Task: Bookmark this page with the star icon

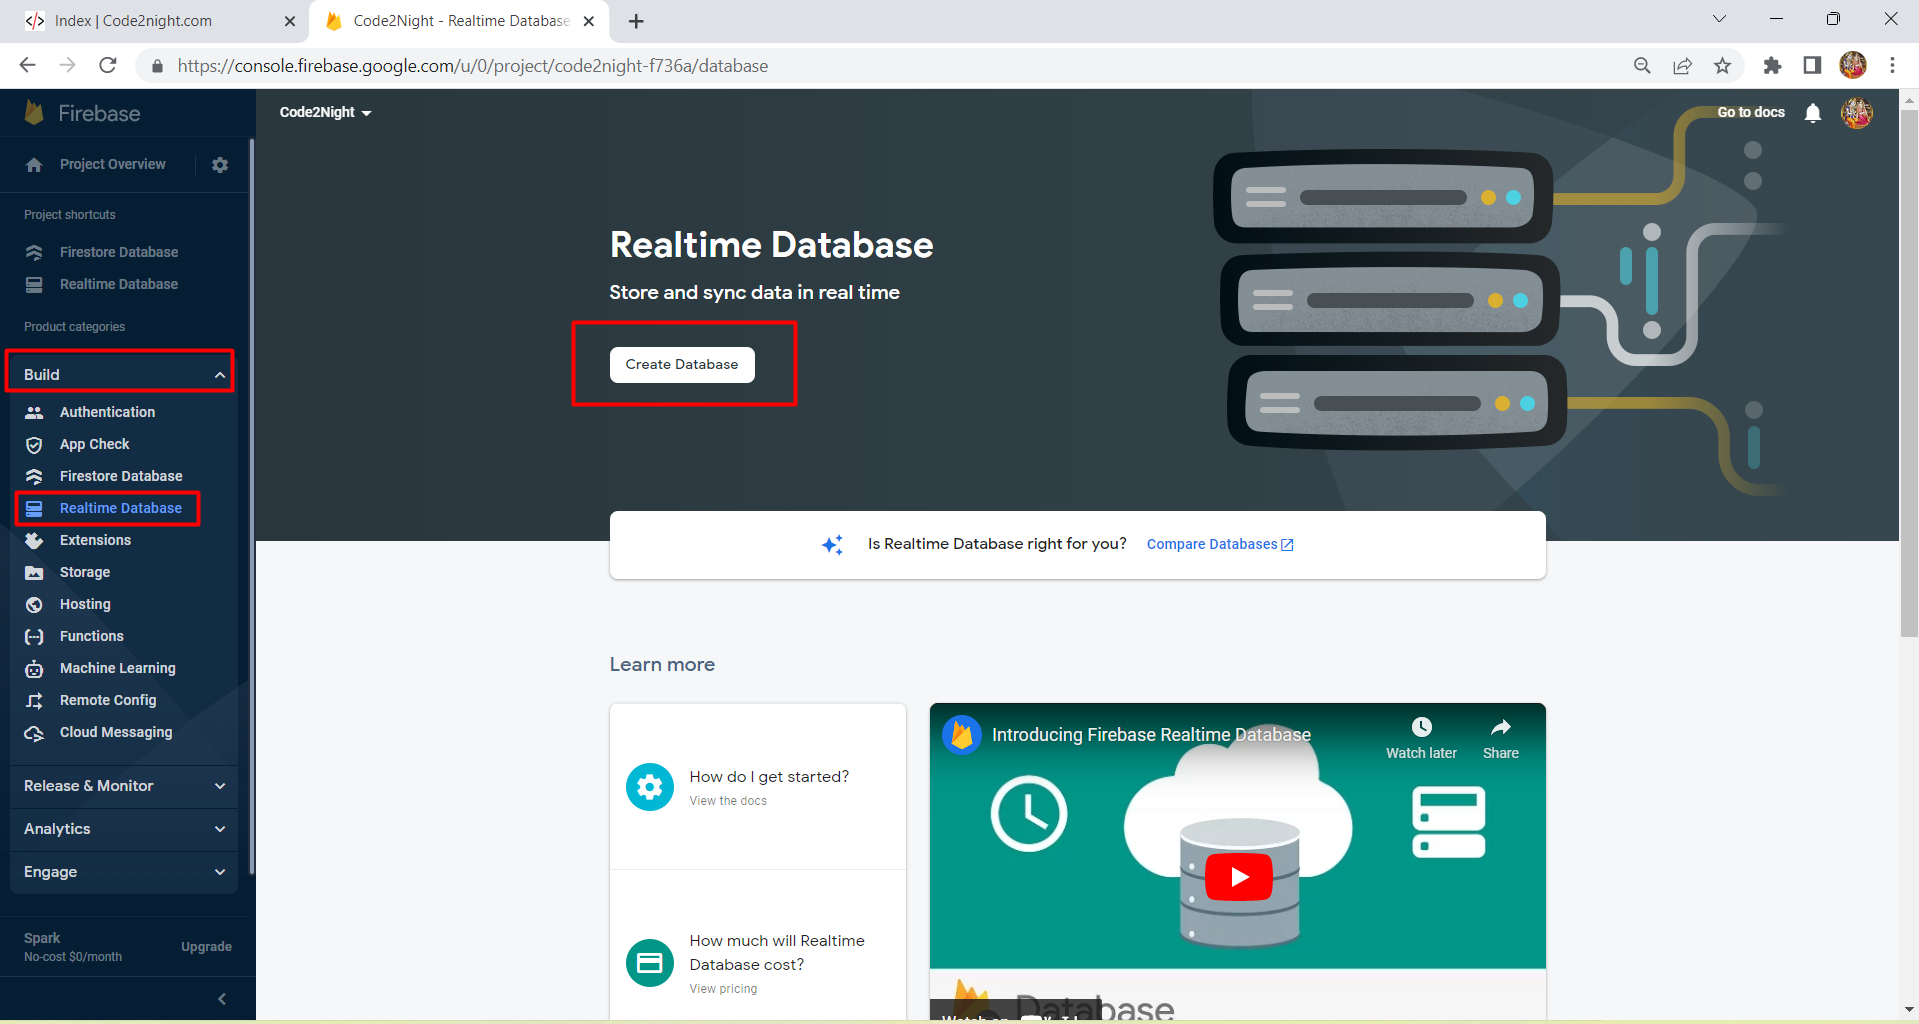Action: [1722, 65]
